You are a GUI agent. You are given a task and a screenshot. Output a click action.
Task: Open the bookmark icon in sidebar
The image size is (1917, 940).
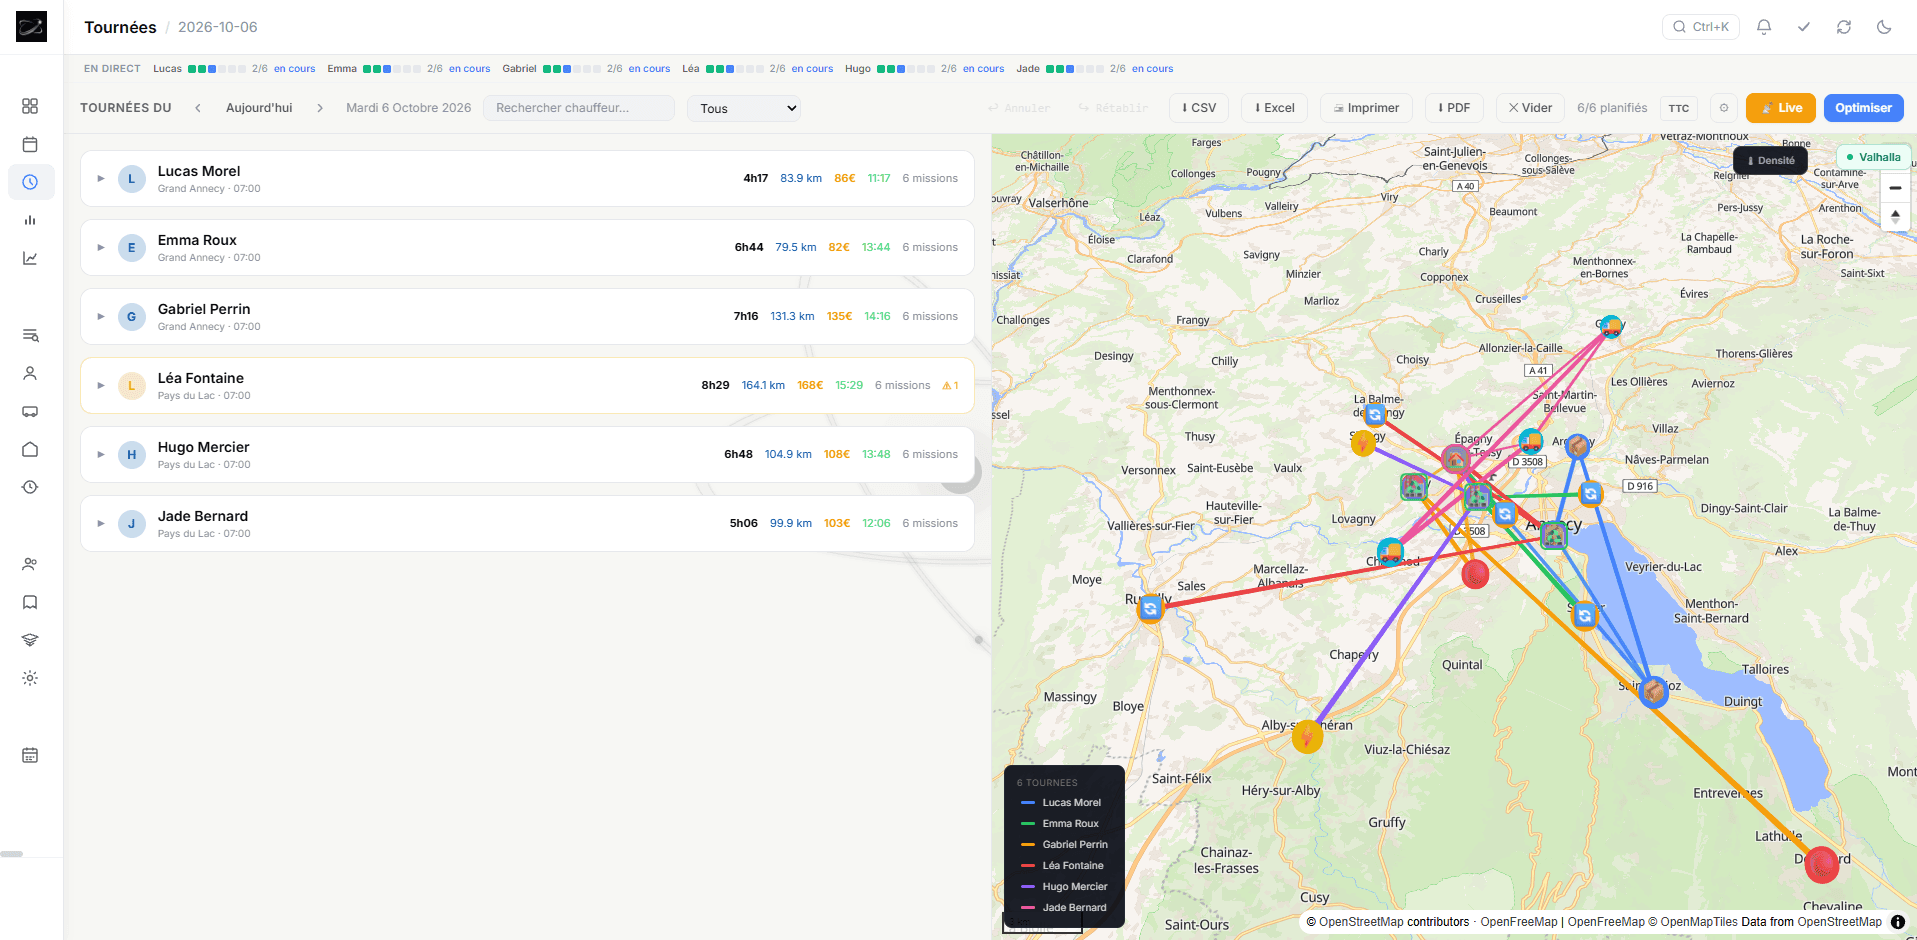coord(30,602)
